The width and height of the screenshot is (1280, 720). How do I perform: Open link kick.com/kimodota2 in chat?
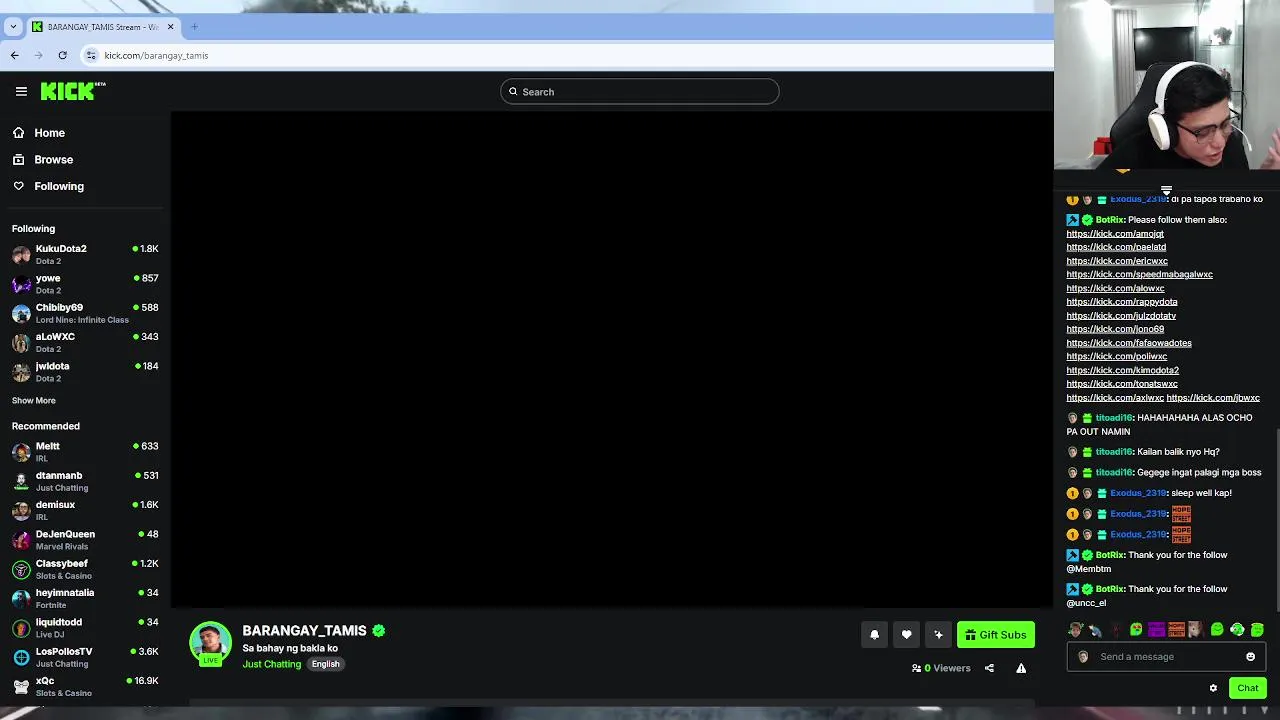(x=1122, y=370)
